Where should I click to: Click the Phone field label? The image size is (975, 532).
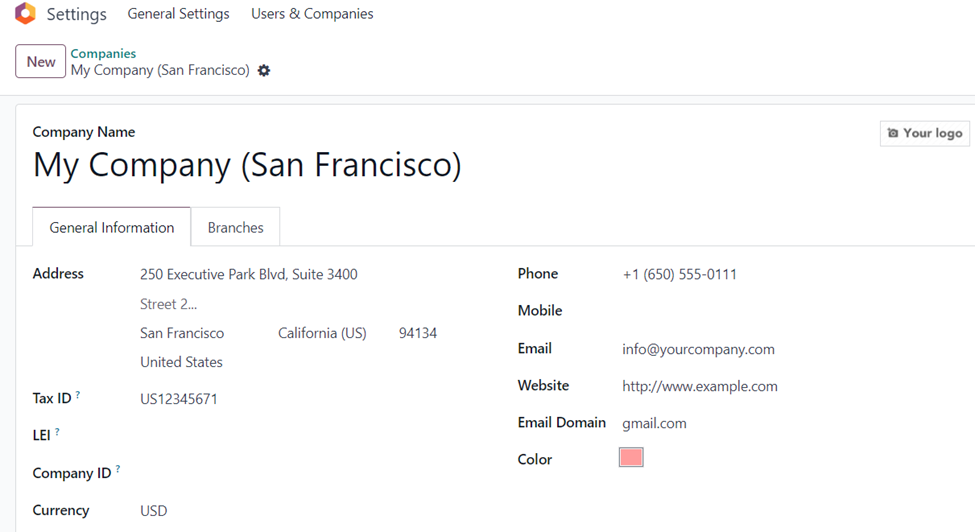(x=538, y=273)
